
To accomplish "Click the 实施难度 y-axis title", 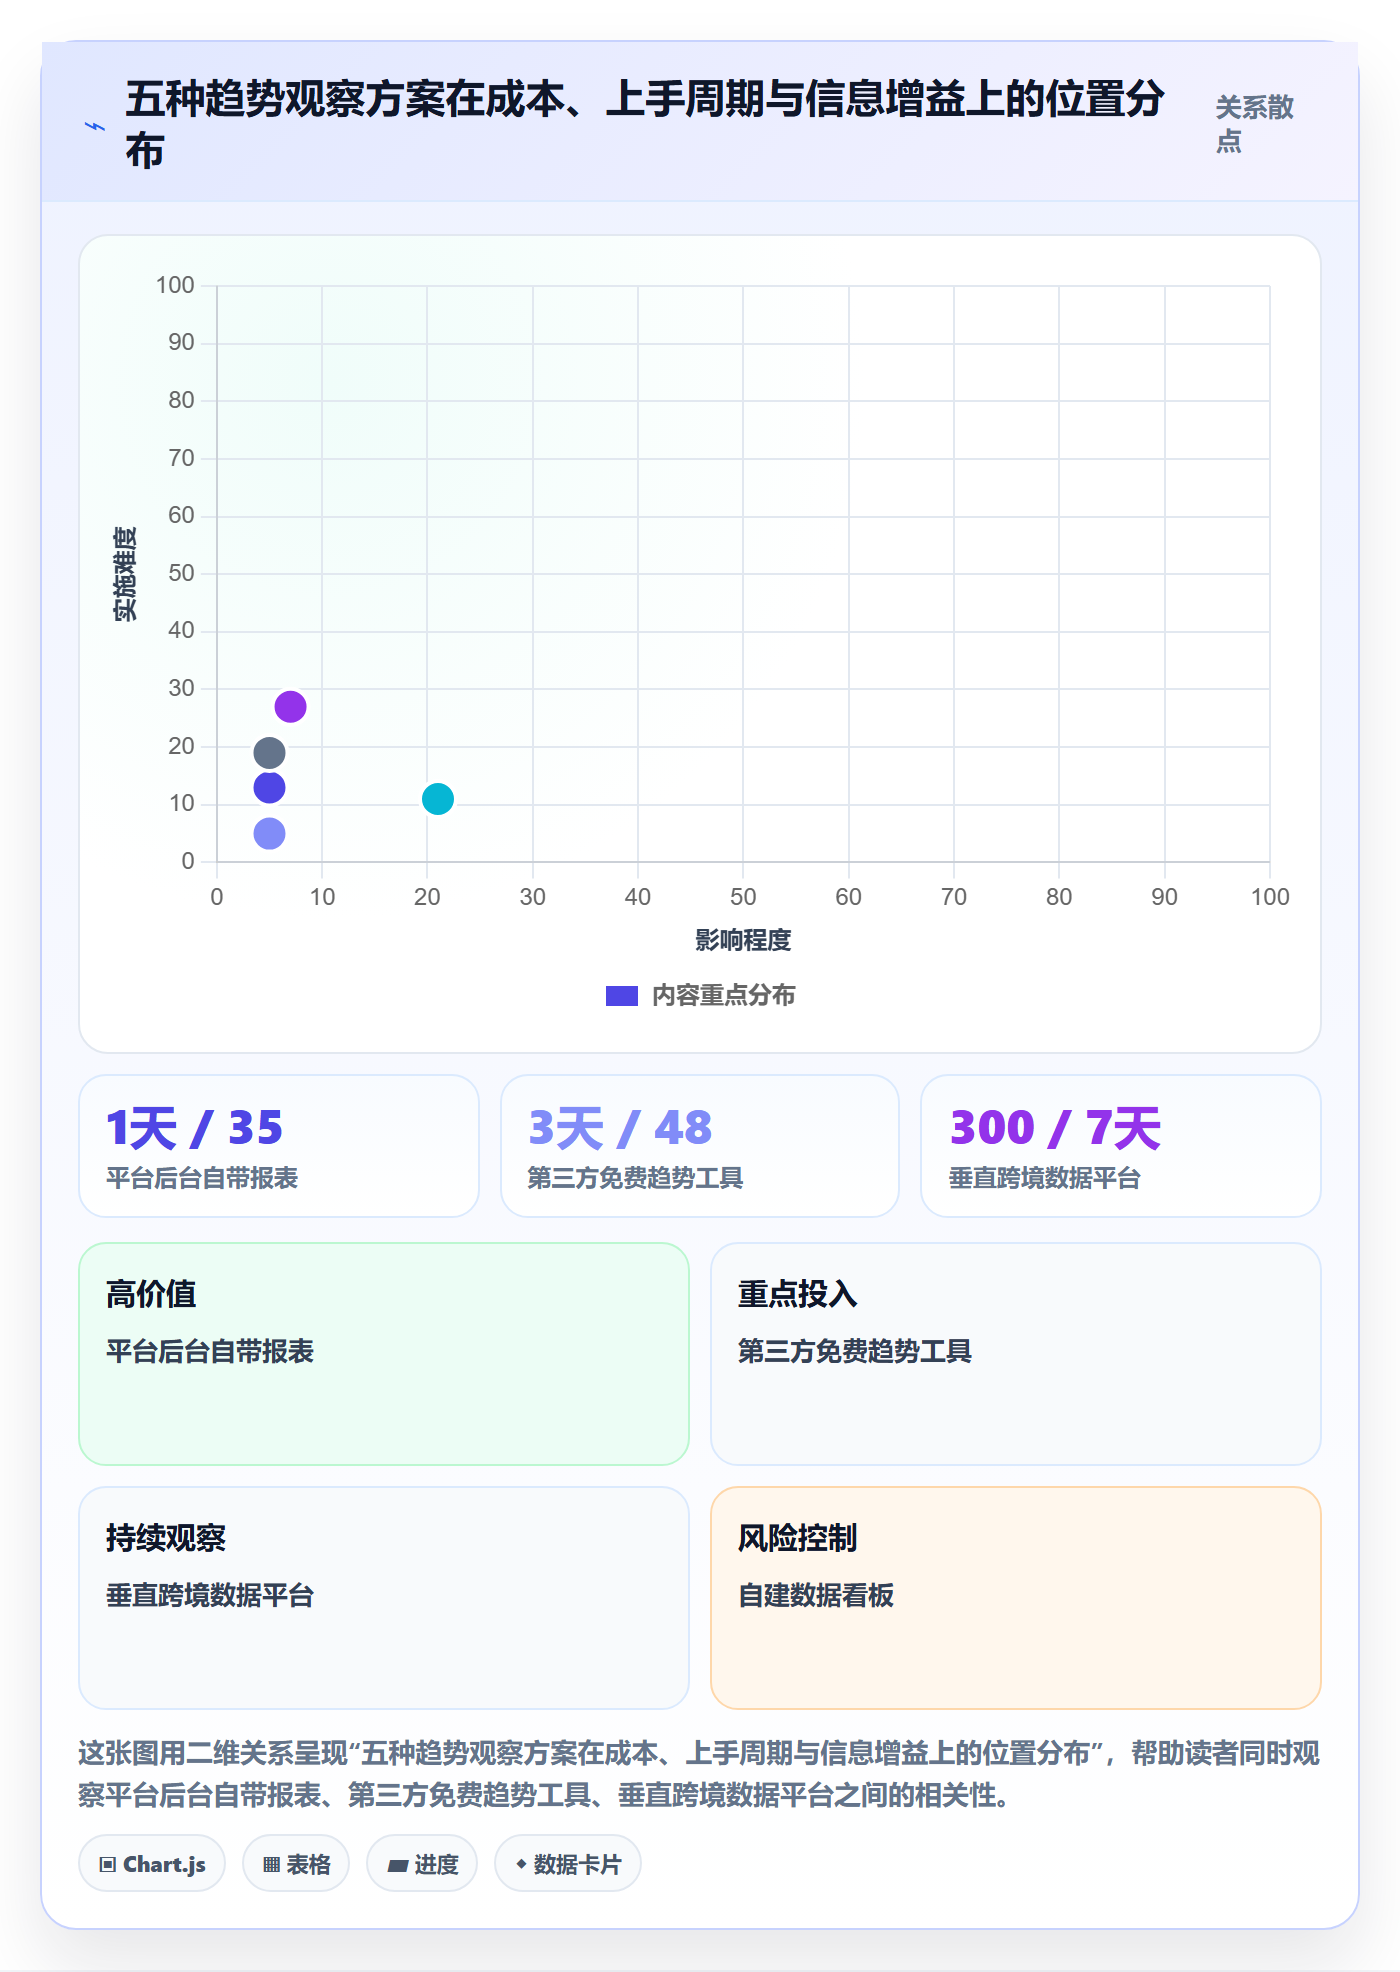I will pyautogui.click(x=125, y=573).
